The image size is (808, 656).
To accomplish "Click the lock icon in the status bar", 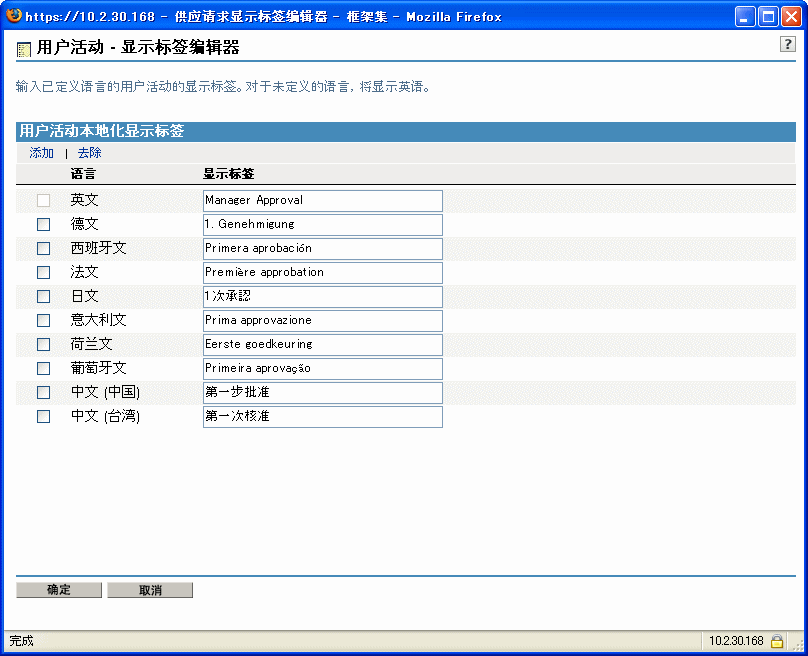I will click(775, 641).
